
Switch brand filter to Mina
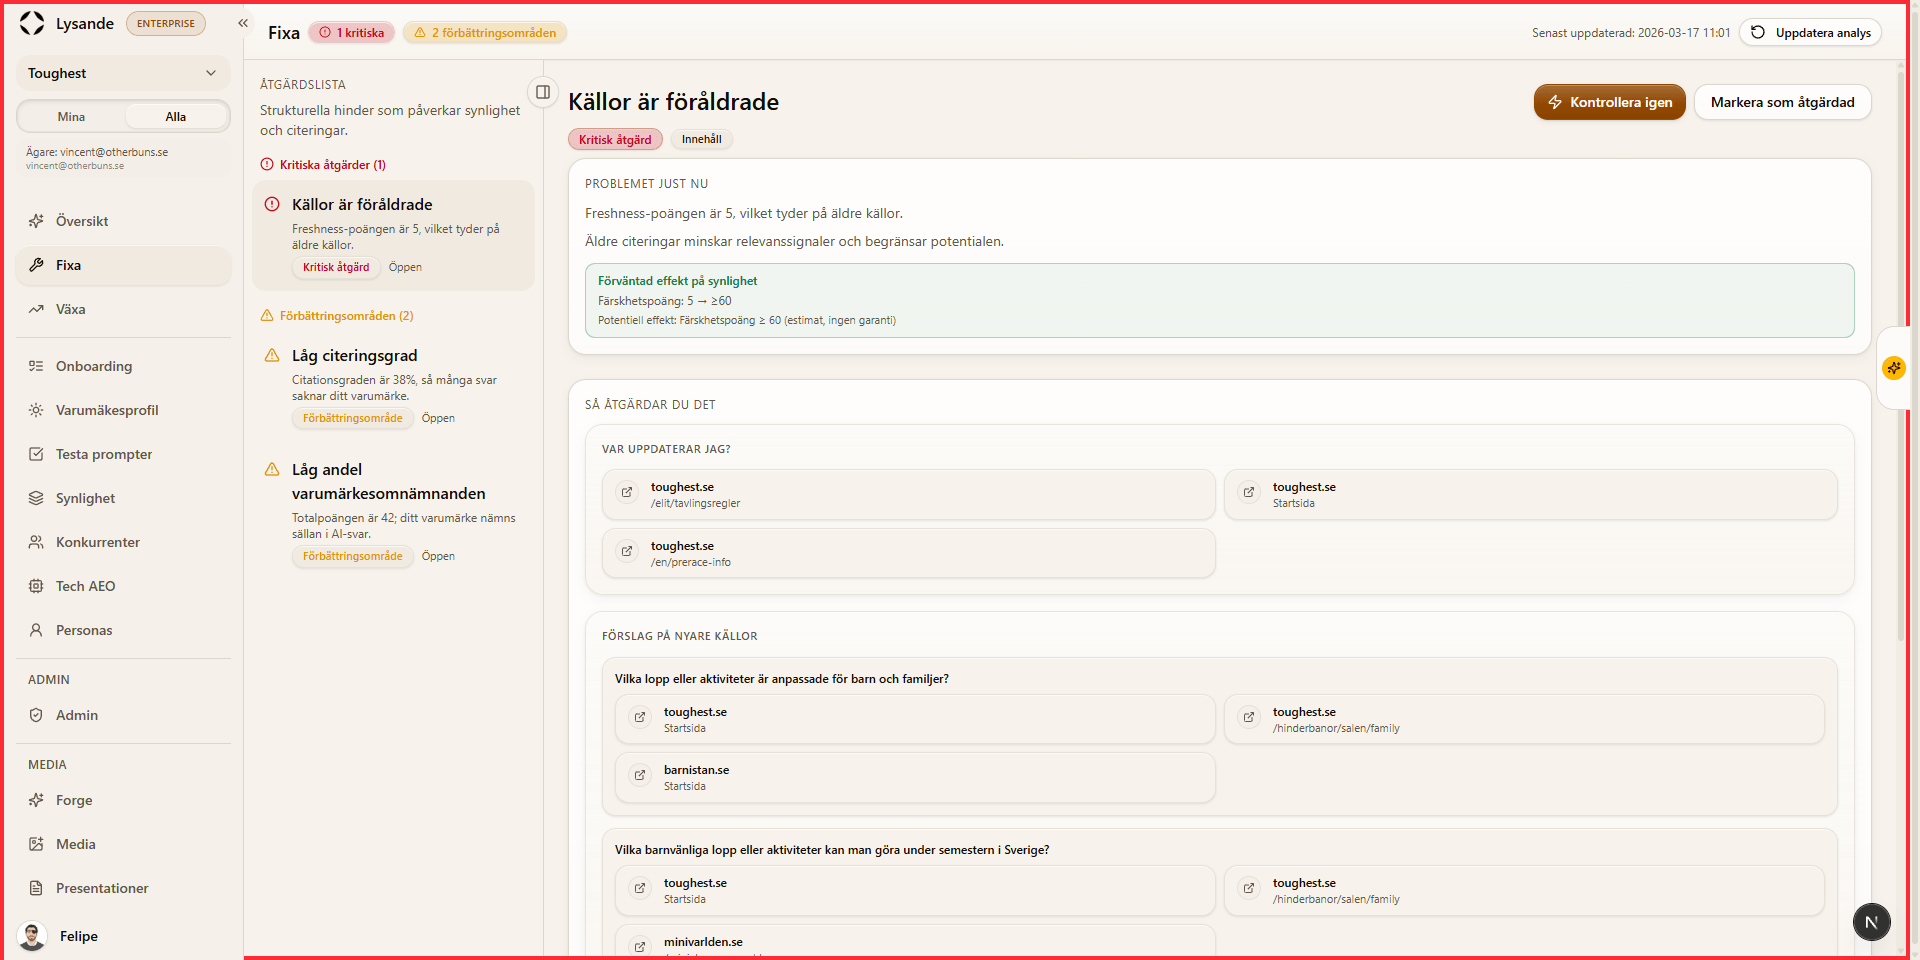[x=71, y=117]
